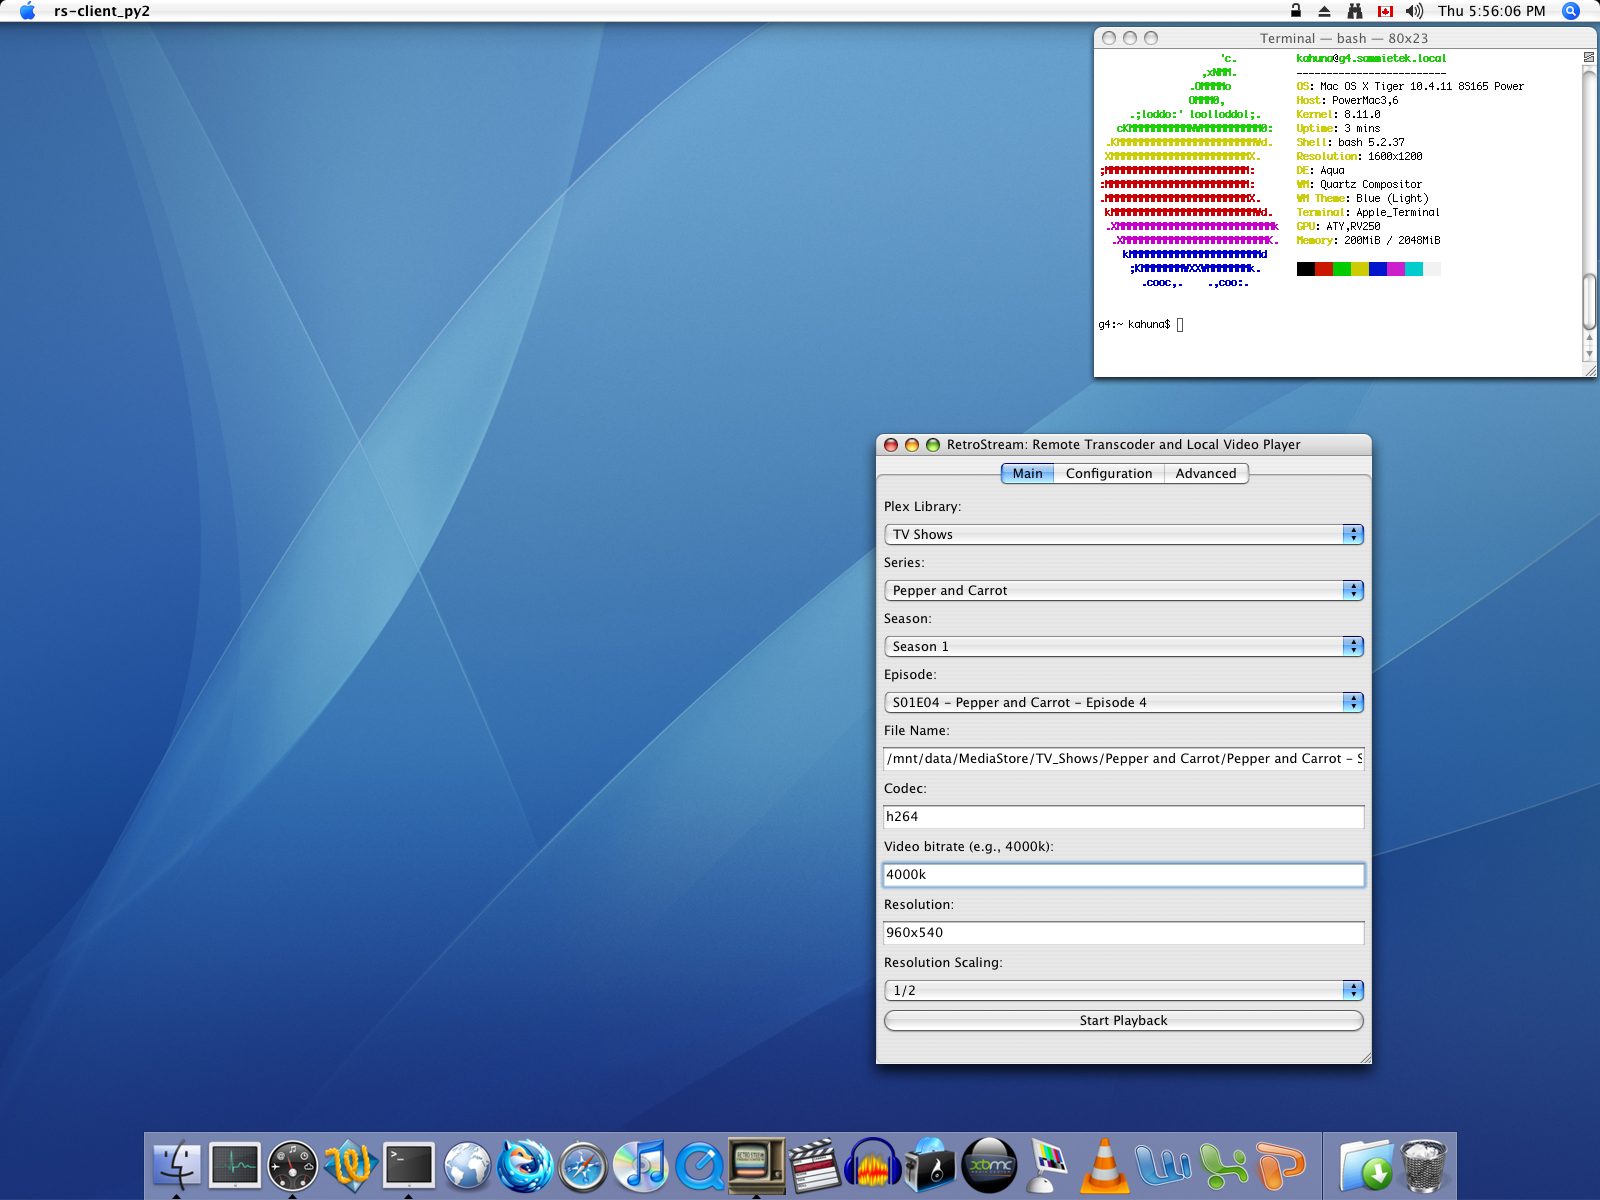Switch to the Configuration tab
This screenshot has height=1200, width=1600.
tap(1108, 474)
